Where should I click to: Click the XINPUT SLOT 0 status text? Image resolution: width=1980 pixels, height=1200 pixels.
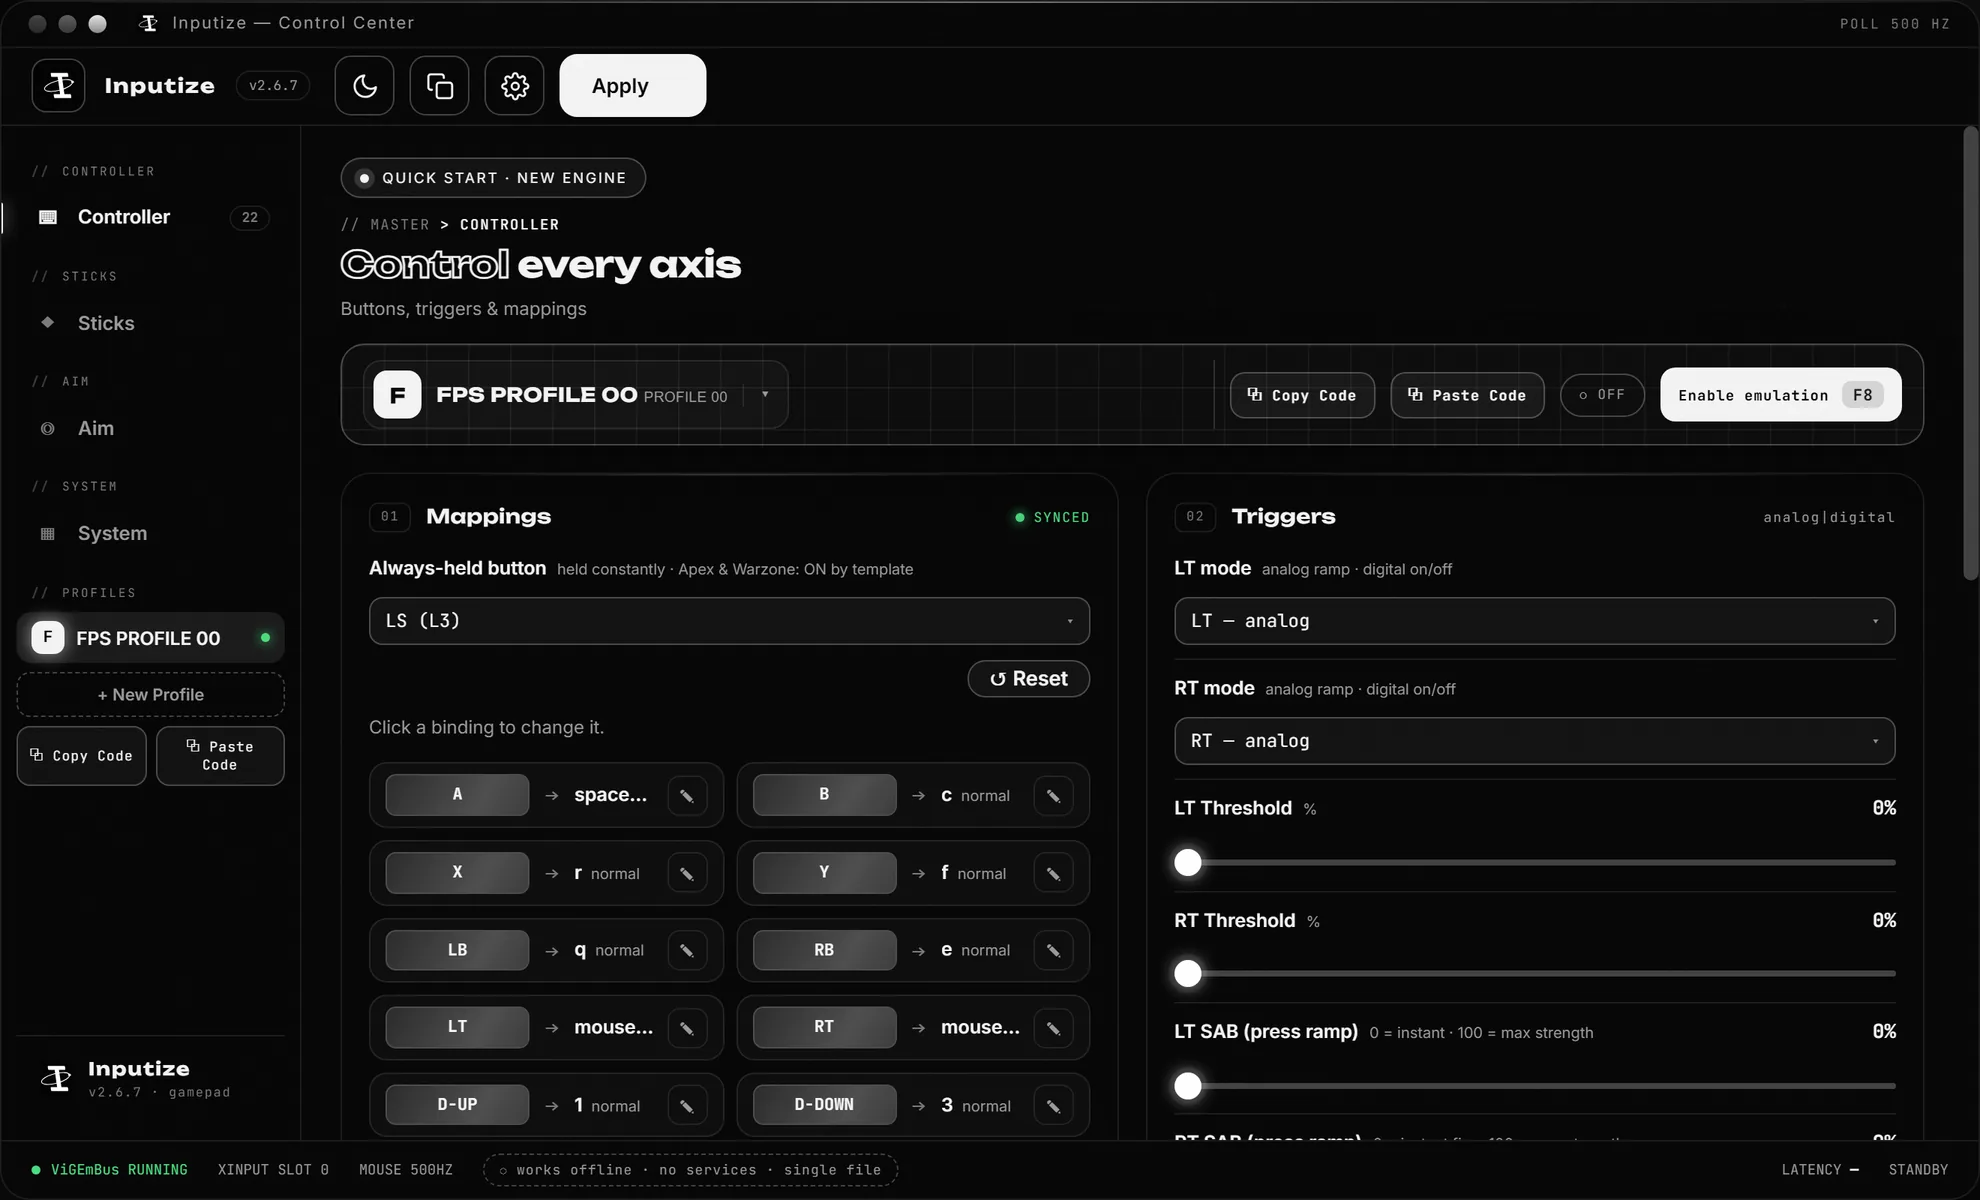coord(273,1170)
